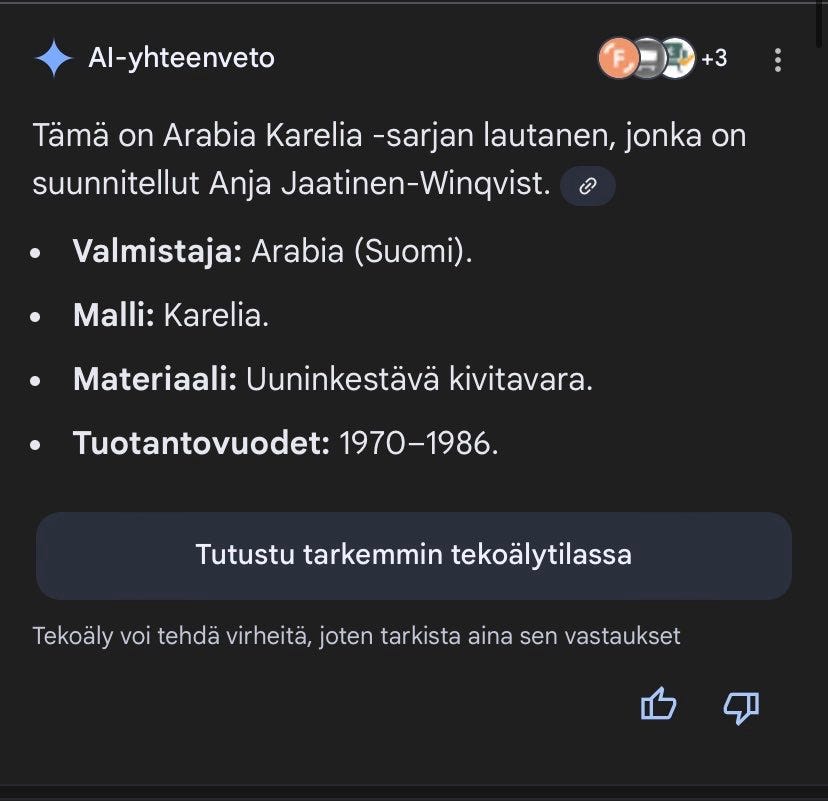Expand sources for the Anja Jaatinen-Winqvist claim
The height and width of the screenshot is (801, 828).
pos(588,187)
